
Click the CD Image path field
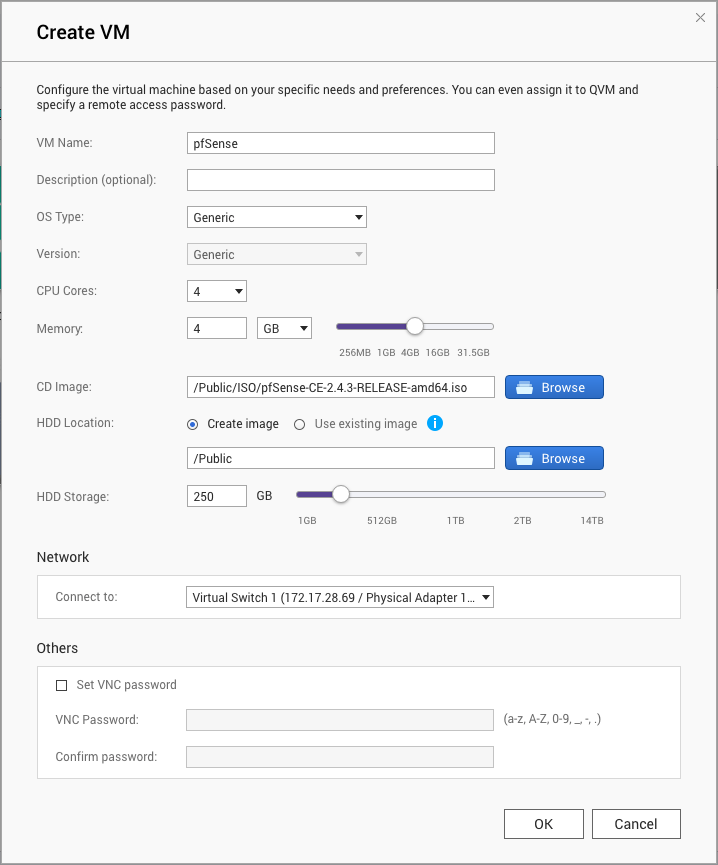340,387
